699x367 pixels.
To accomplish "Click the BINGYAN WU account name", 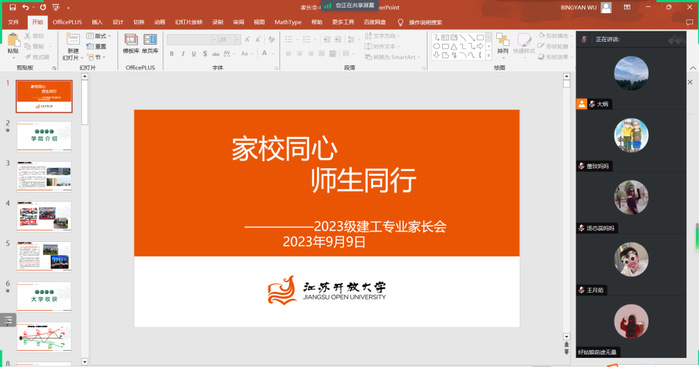I will (578, 8).
